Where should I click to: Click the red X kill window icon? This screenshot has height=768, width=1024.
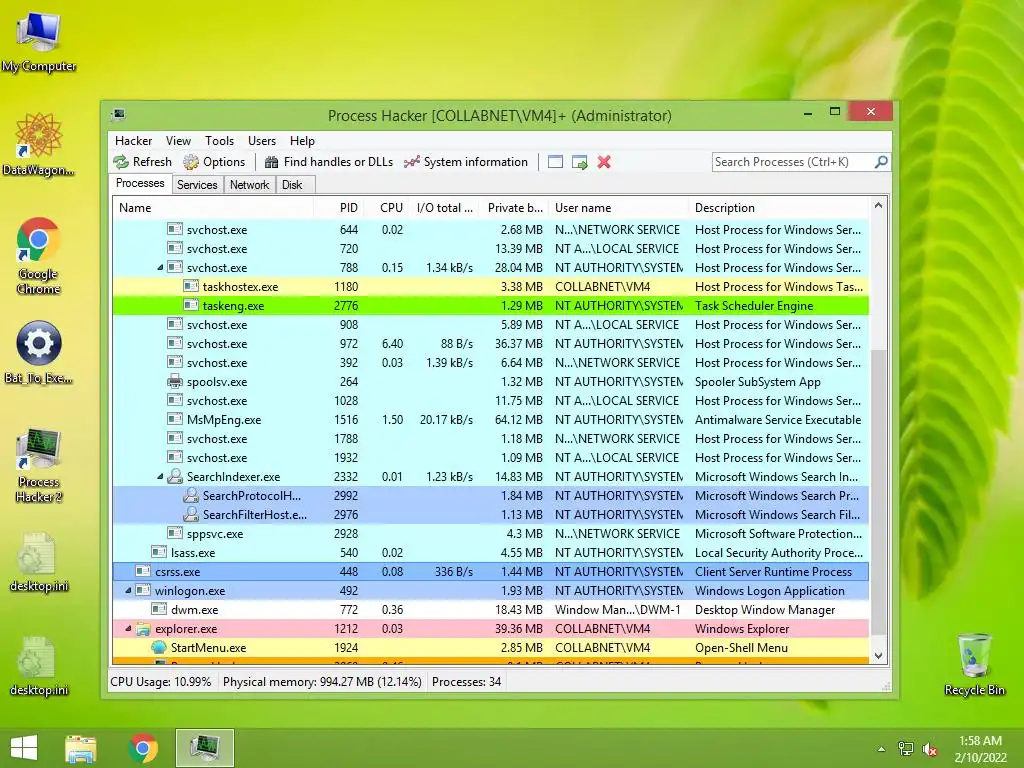coord(604,162)
